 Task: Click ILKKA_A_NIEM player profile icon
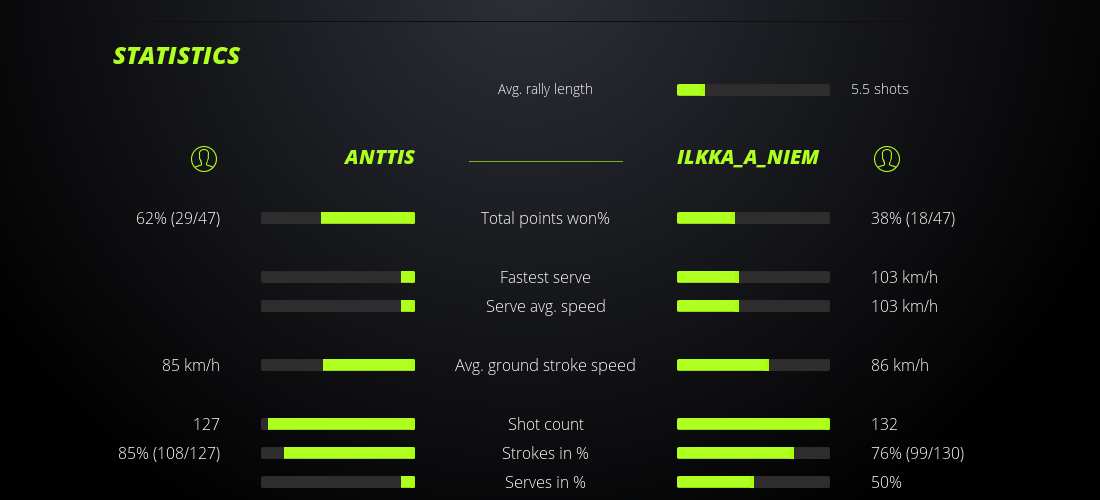[x=886, y=158]
